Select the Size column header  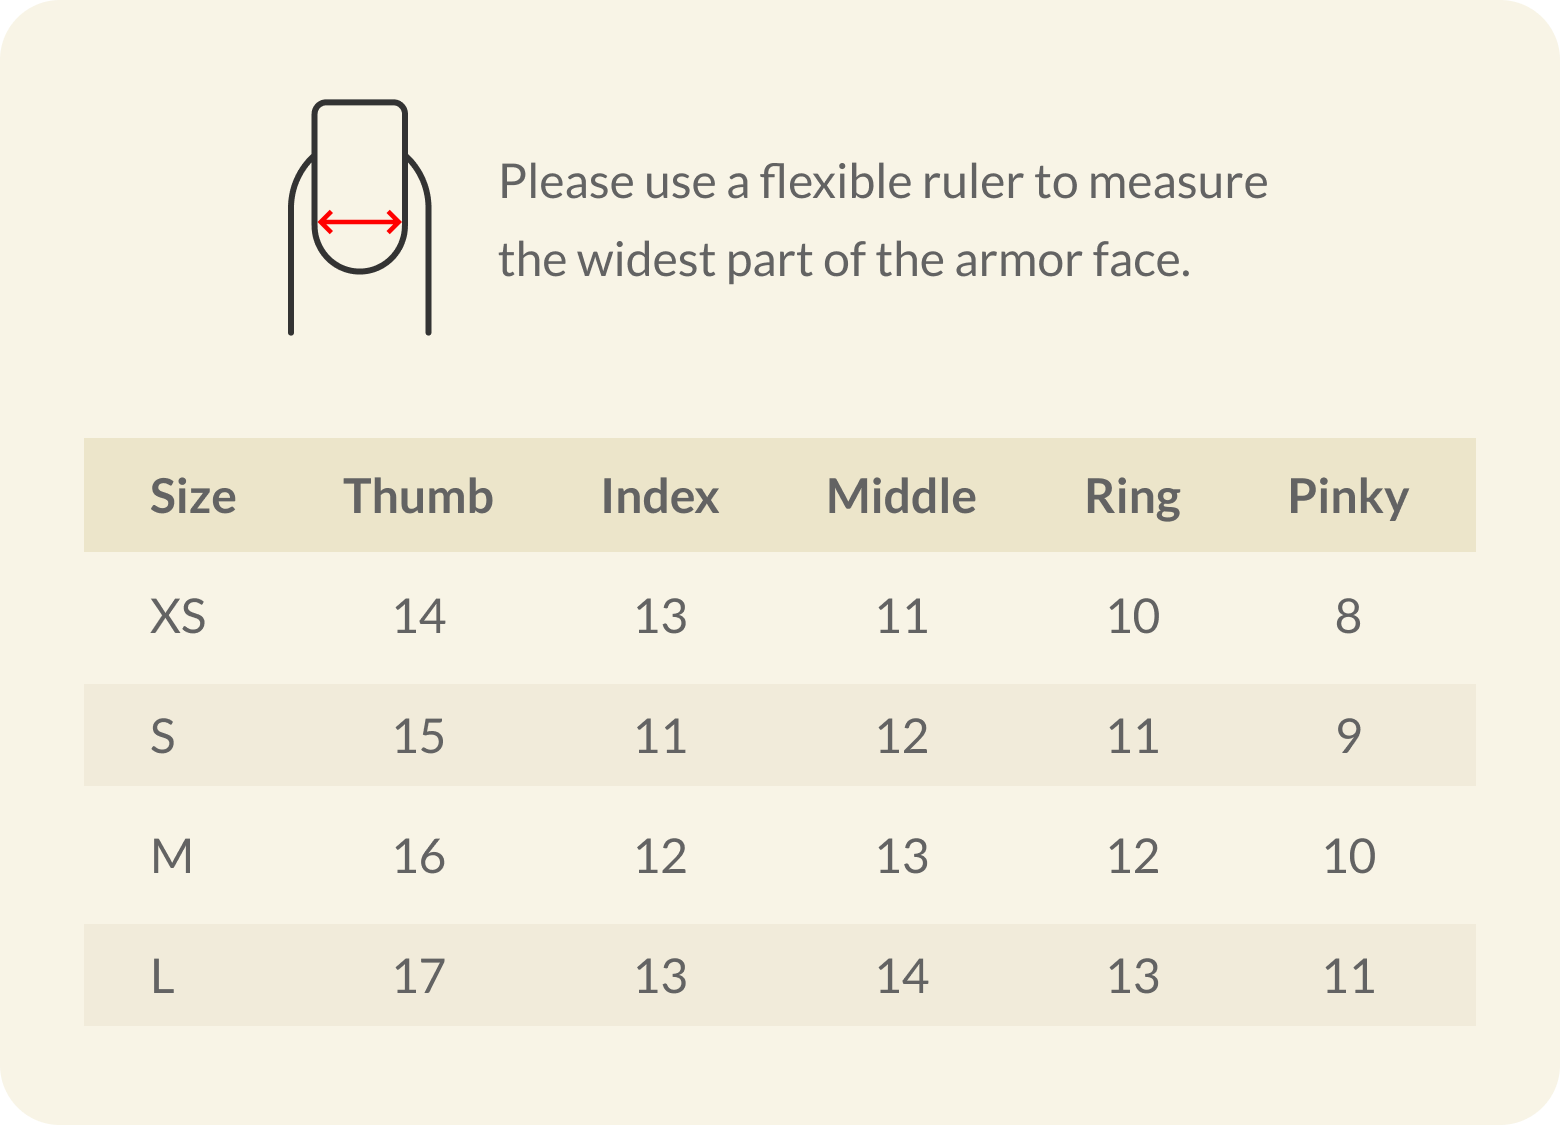tap(193, 496)
